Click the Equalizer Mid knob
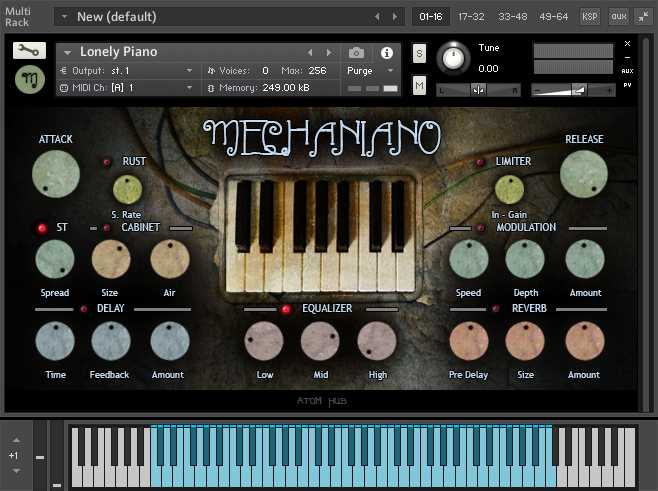The height and width of the screenshot is (491, 658). pos(320,341)
